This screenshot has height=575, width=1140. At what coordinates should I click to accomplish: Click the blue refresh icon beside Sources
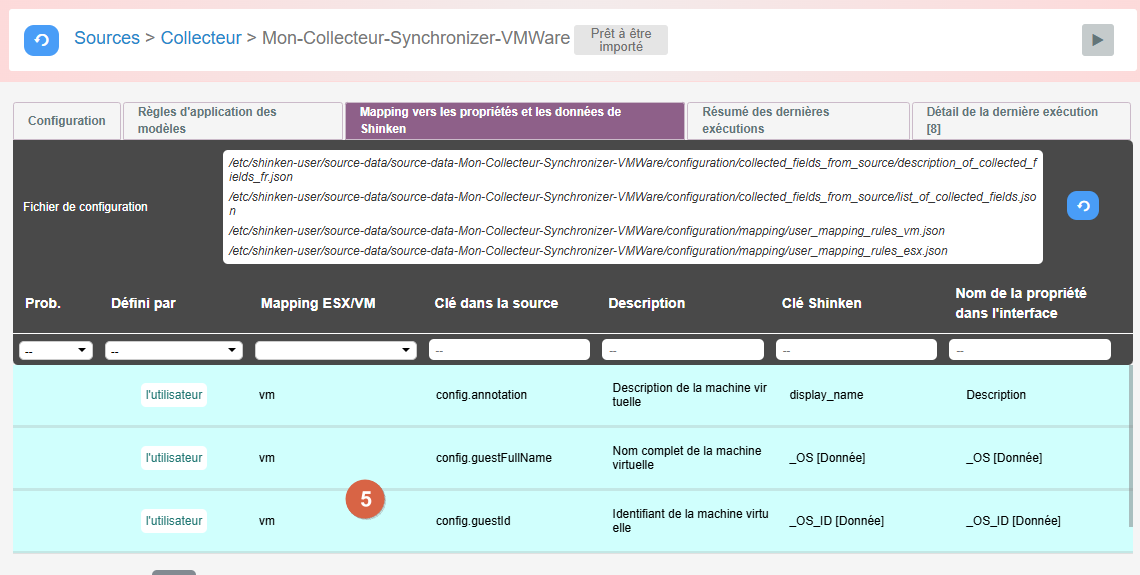pos(41,40)
